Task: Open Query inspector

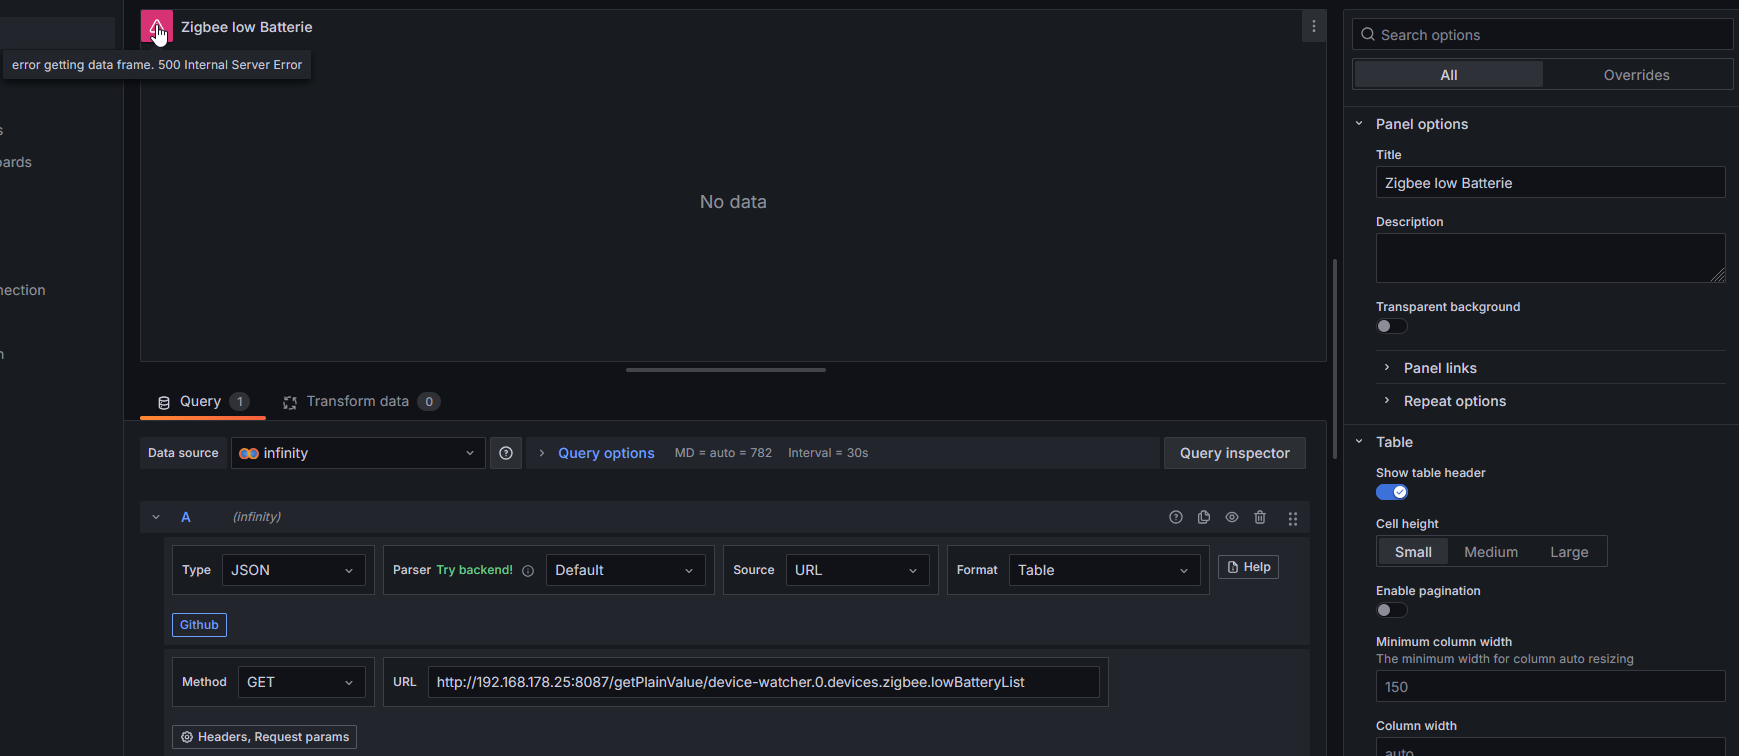Action: click(1234, 453)
